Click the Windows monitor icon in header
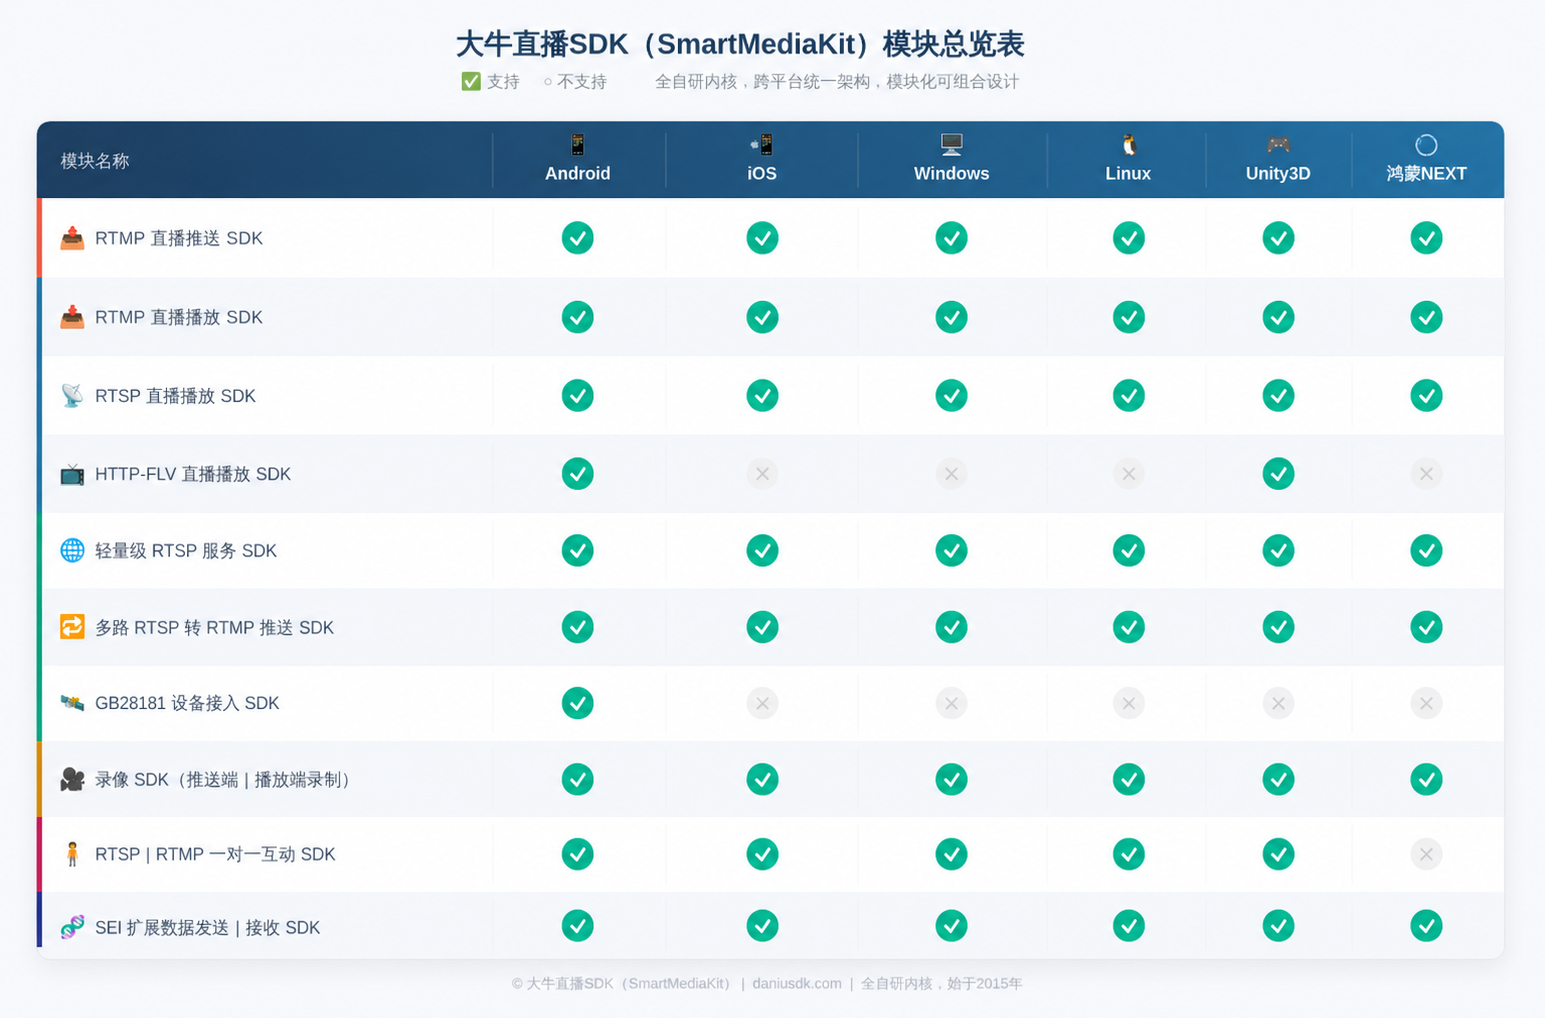Image resolution: width=1545 pixels, height=1018 pixels. [951, 145]
